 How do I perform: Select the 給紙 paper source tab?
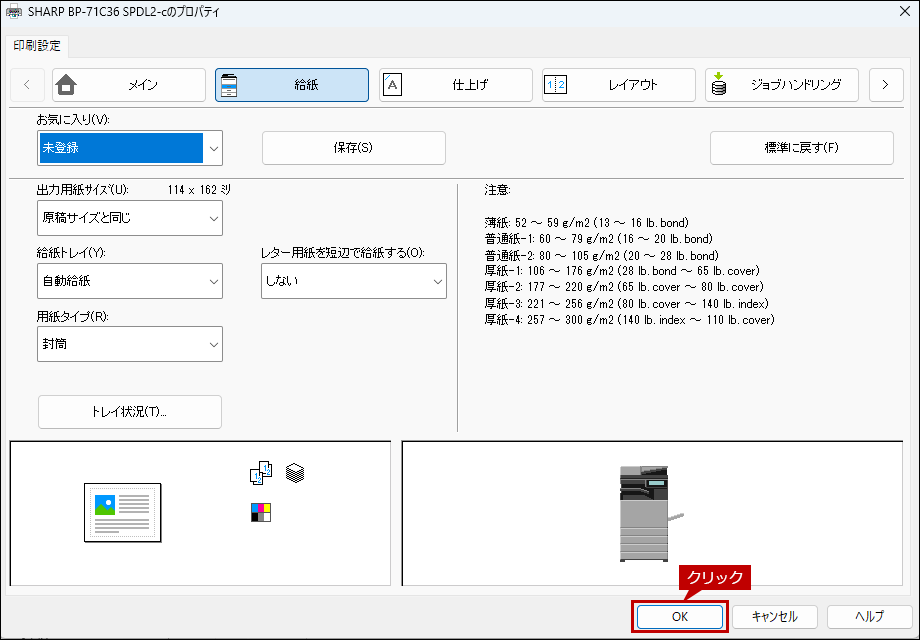[292, 85]
